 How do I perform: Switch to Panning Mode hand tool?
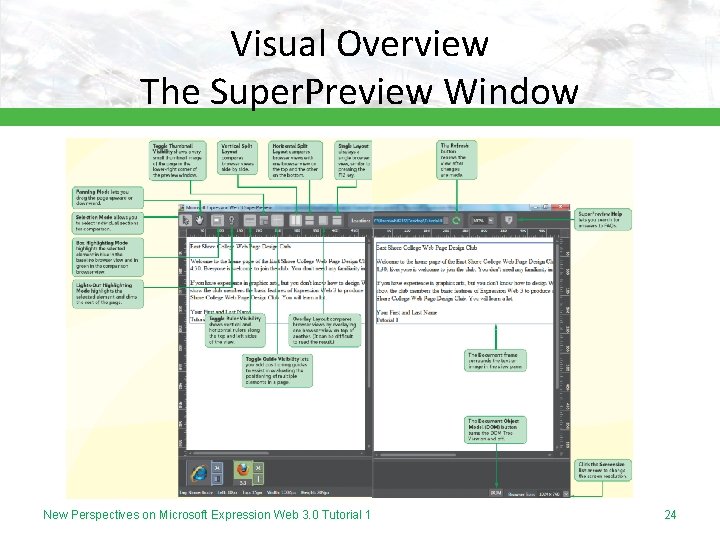point(200,220)
